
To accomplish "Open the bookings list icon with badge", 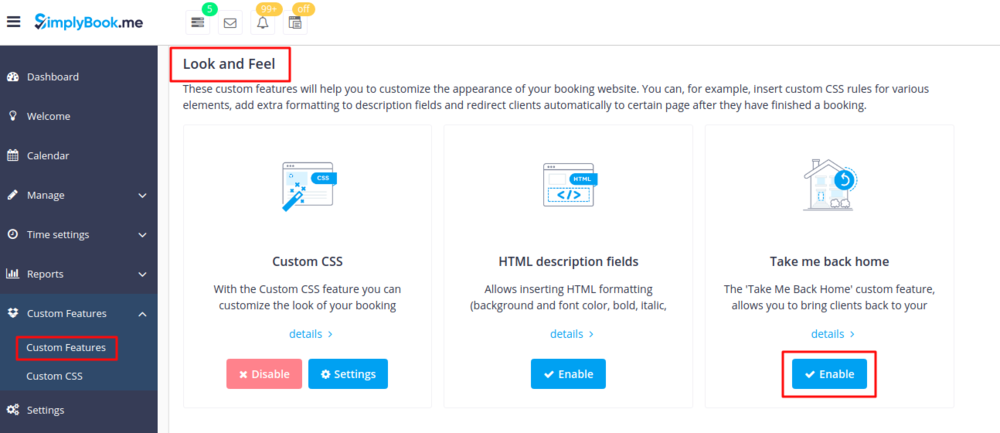I will (x=198, y=22).
